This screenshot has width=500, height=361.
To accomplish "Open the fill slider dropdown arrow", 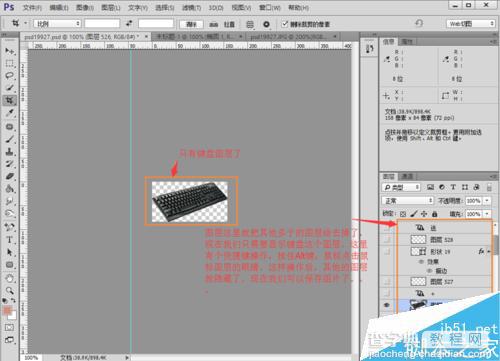I will point(487,214).
